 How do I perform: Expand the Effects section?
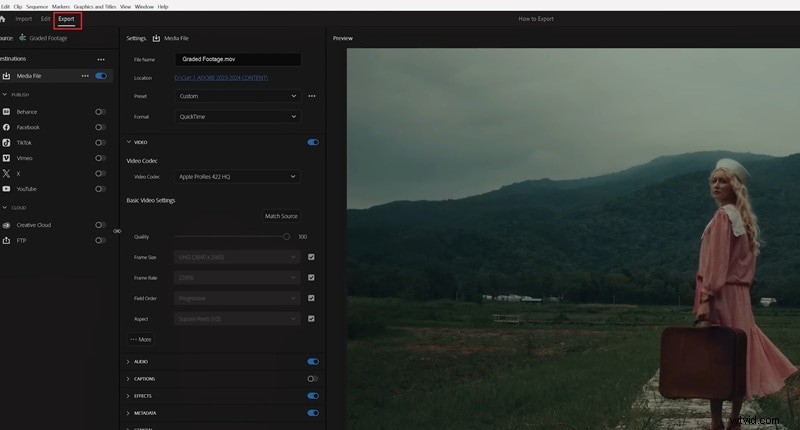128,396
